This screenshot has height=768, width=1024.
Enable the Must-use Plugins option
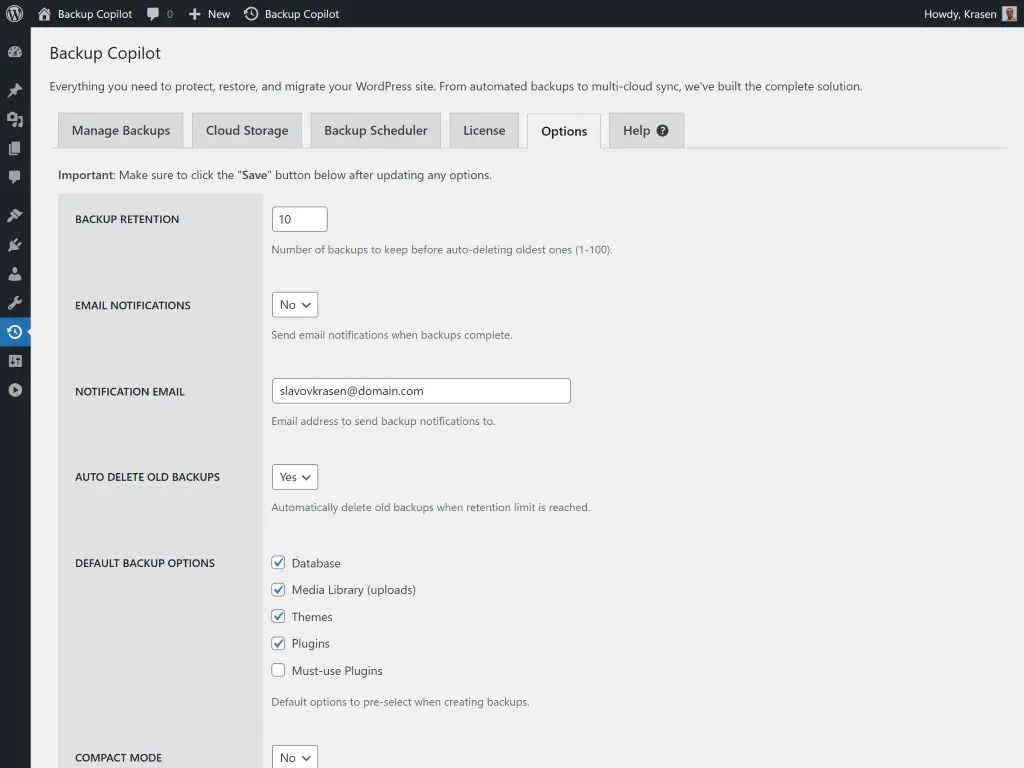278,670
